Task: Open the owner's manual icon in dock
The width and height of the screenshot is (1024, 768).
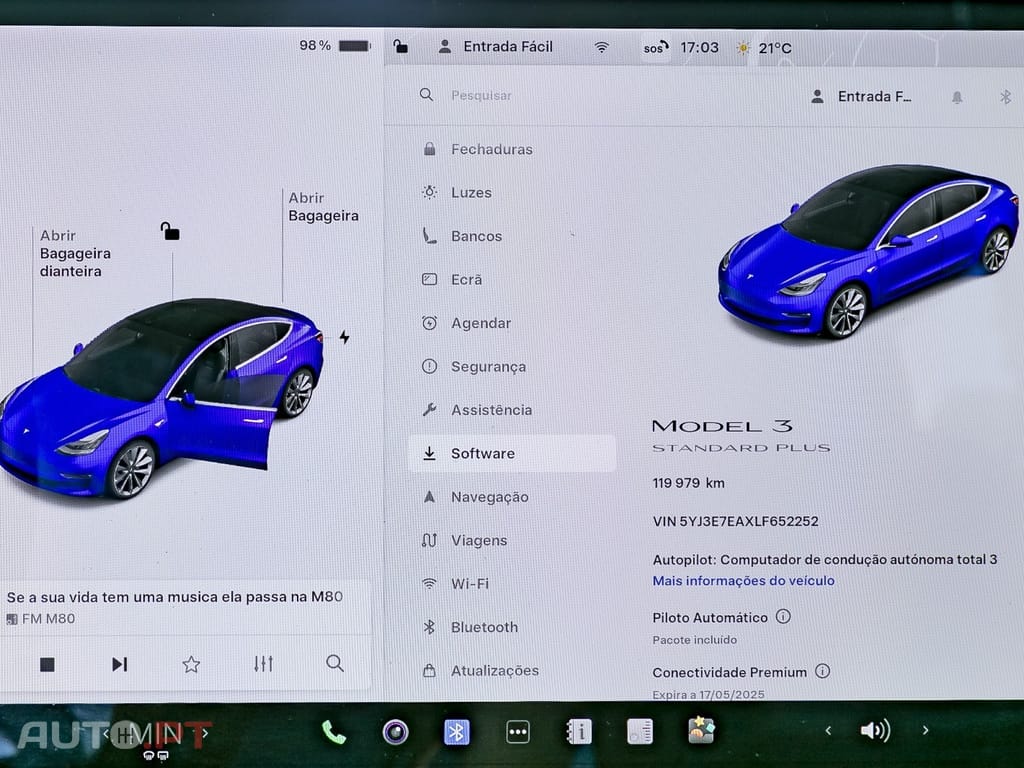Action: (x=579, y=732)
